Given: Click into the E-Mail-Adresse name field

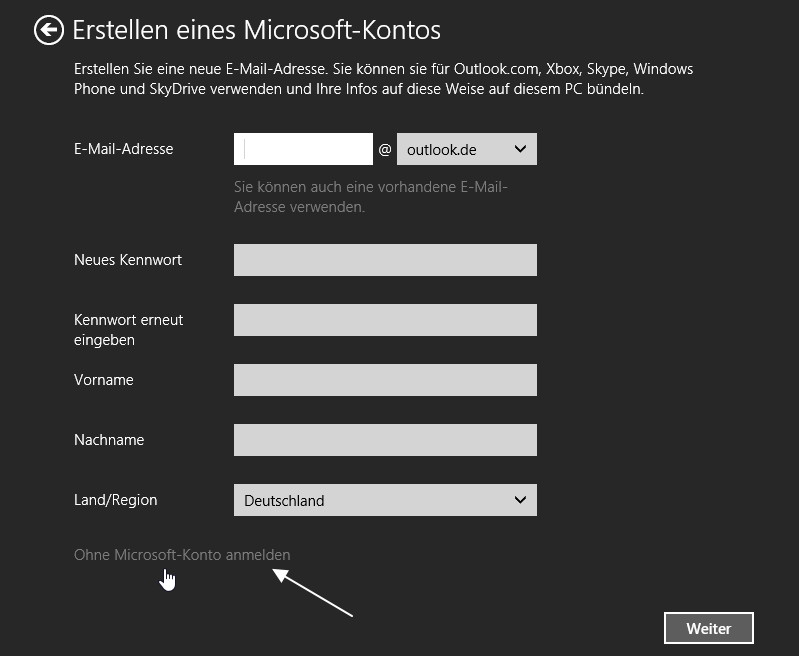Looking at the screenshot, I should coord(303,149).
